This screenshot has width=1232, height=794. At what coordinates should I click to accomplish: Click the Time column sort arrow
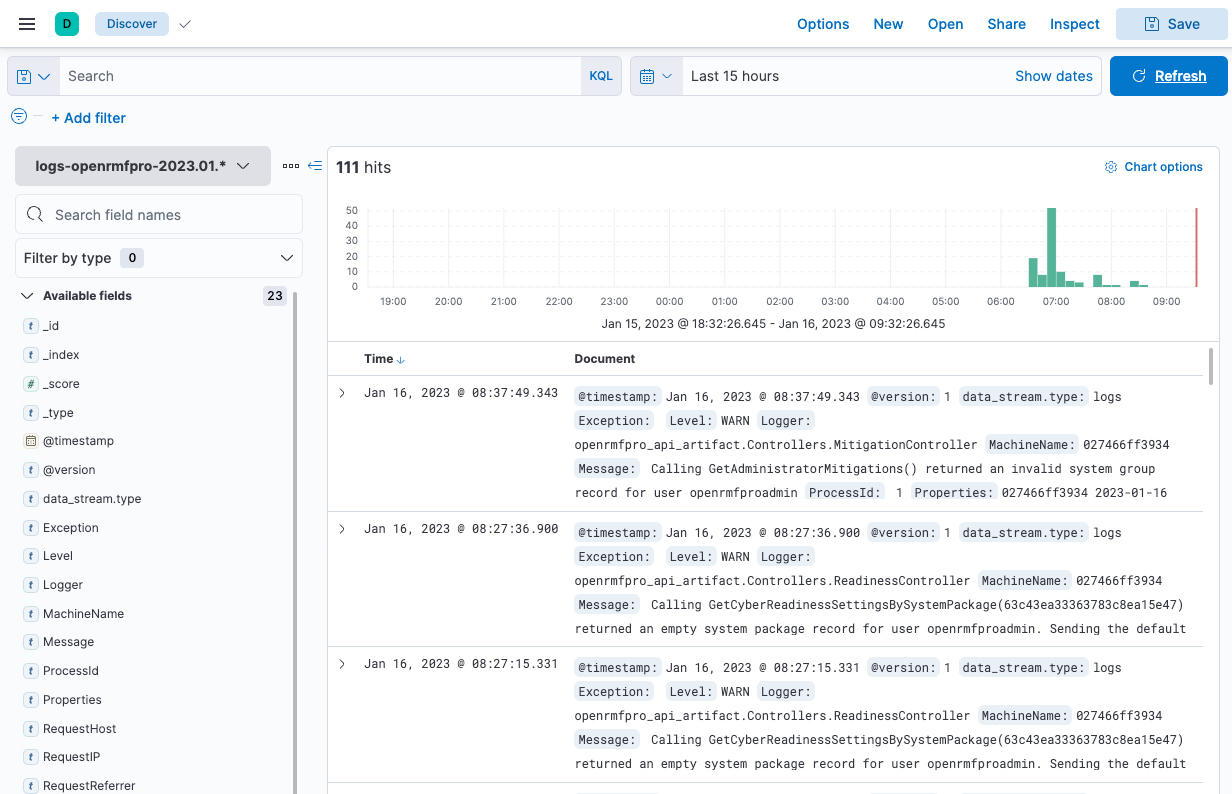pyautogui.click(x=401, y=359)
